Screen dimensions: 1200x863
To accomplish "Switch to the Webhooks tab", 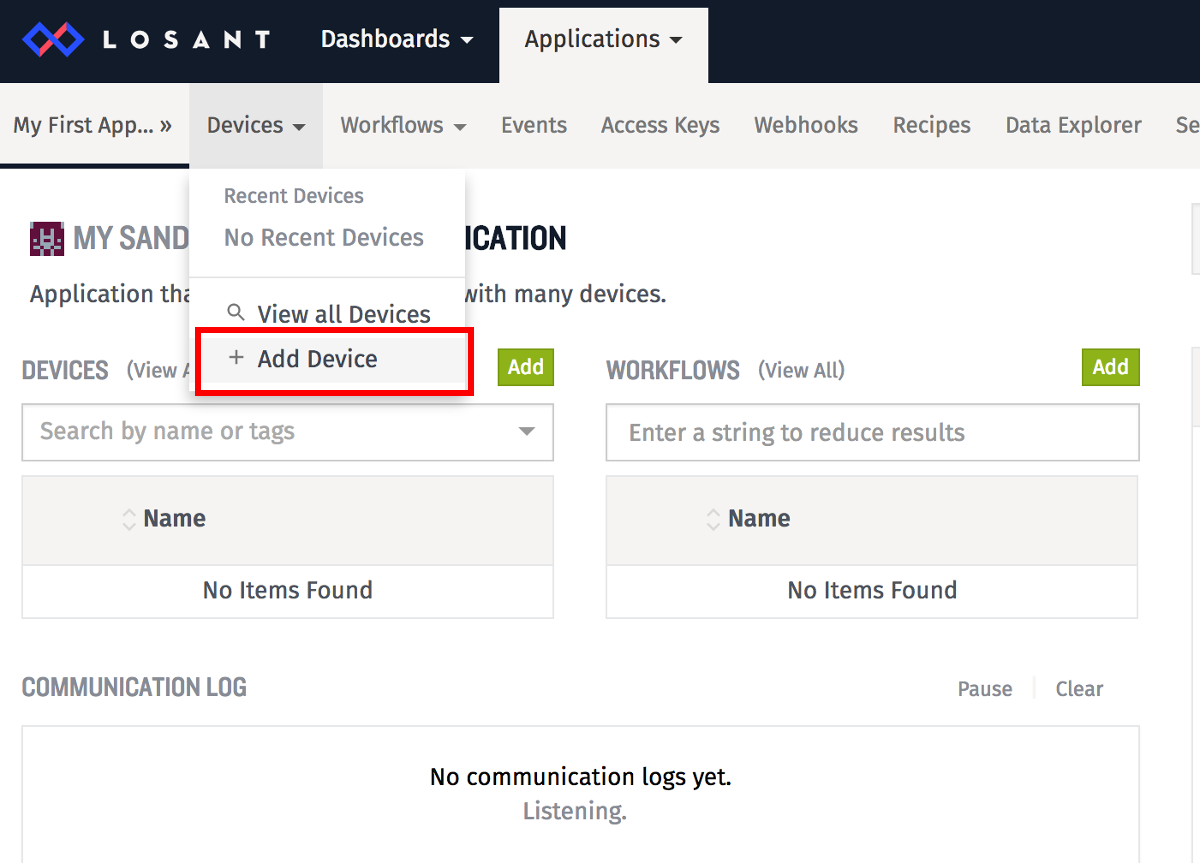I will [806, 125].
